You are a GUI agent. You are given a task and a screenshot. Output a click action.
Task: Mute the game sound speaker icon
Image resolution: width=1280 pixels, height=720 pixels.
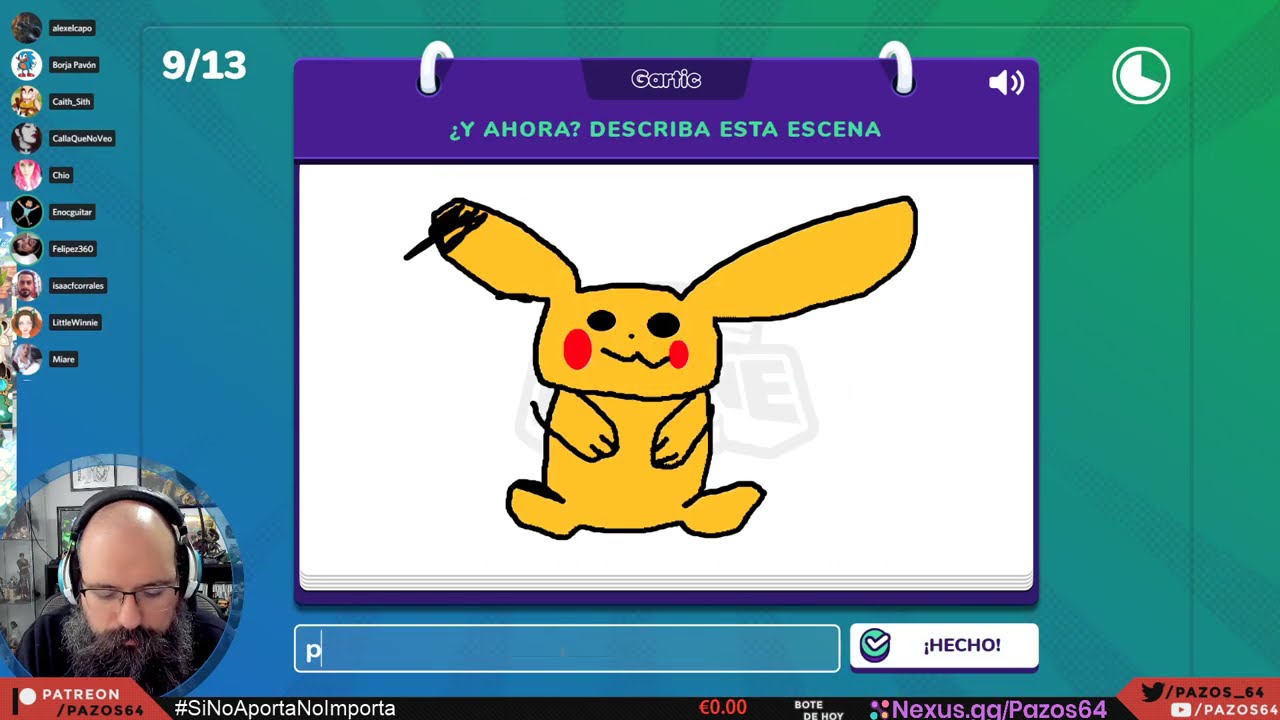(x=1006, y=82)
